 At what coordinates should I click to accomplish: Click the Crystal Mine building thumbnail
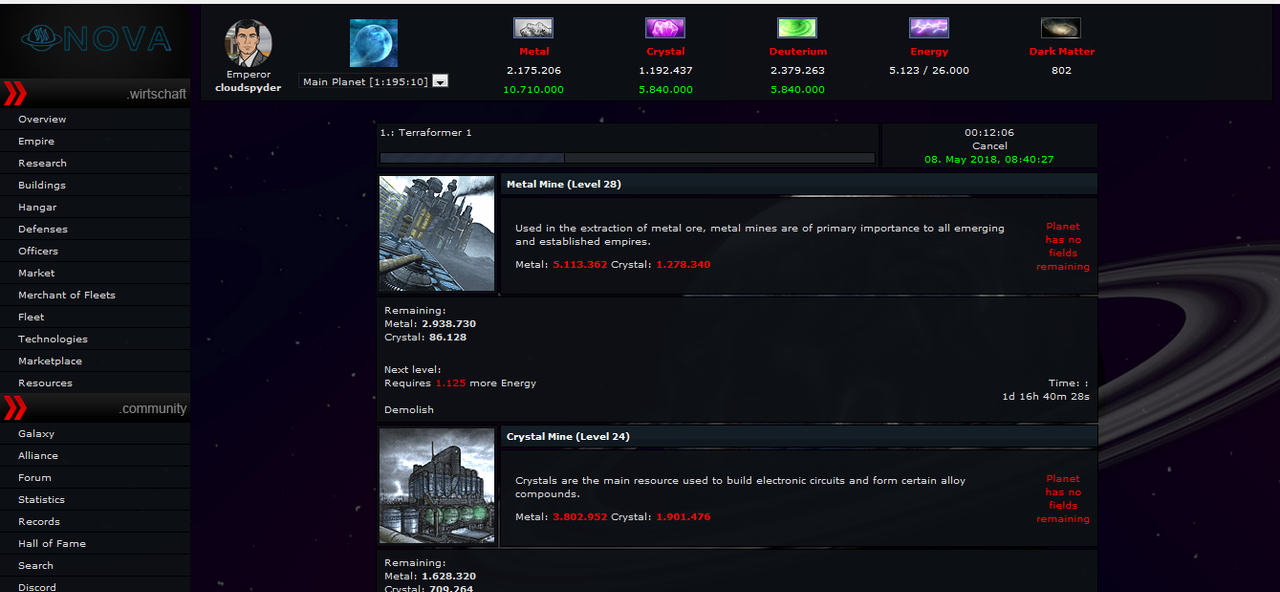click(x=437, y=486)
